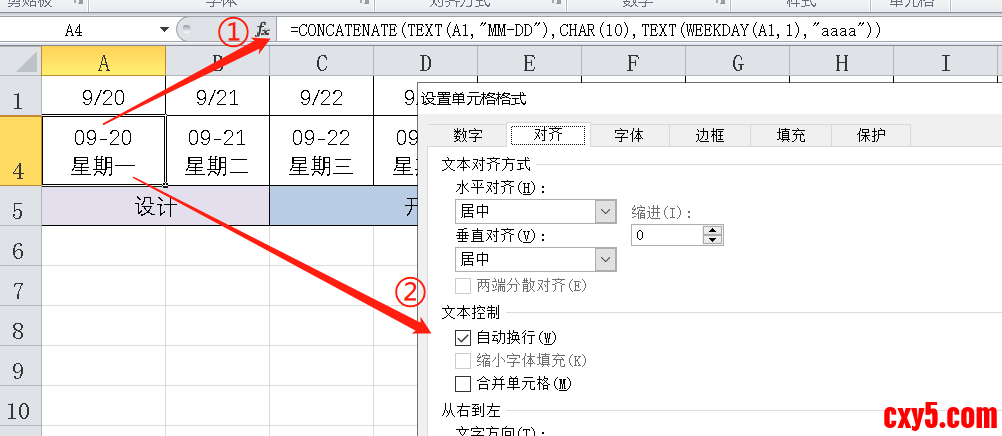Open the Name Box dropdown arrow
Screen dimensions: 1002x436
(164, 30)
